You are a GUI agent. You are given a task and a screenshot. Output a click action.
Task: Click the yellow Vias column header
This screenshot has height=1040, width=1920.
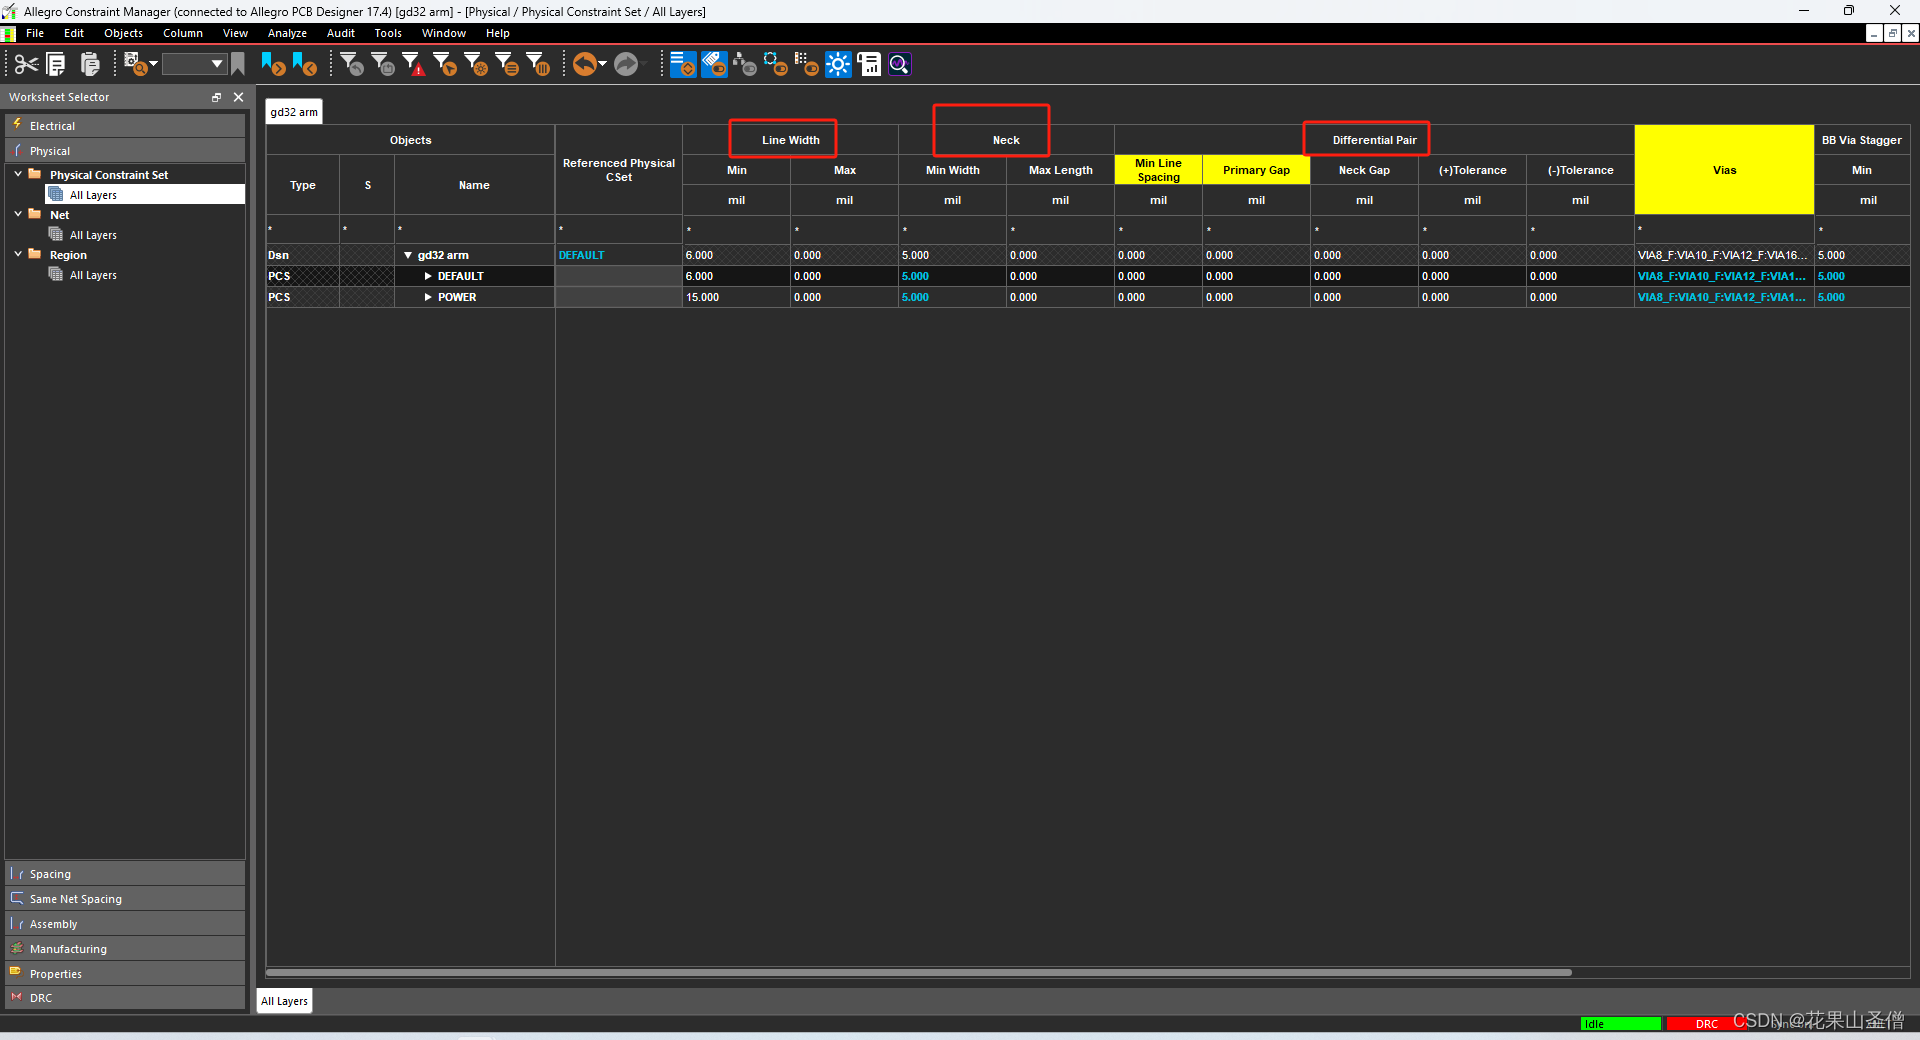[x=1724, y=170]
